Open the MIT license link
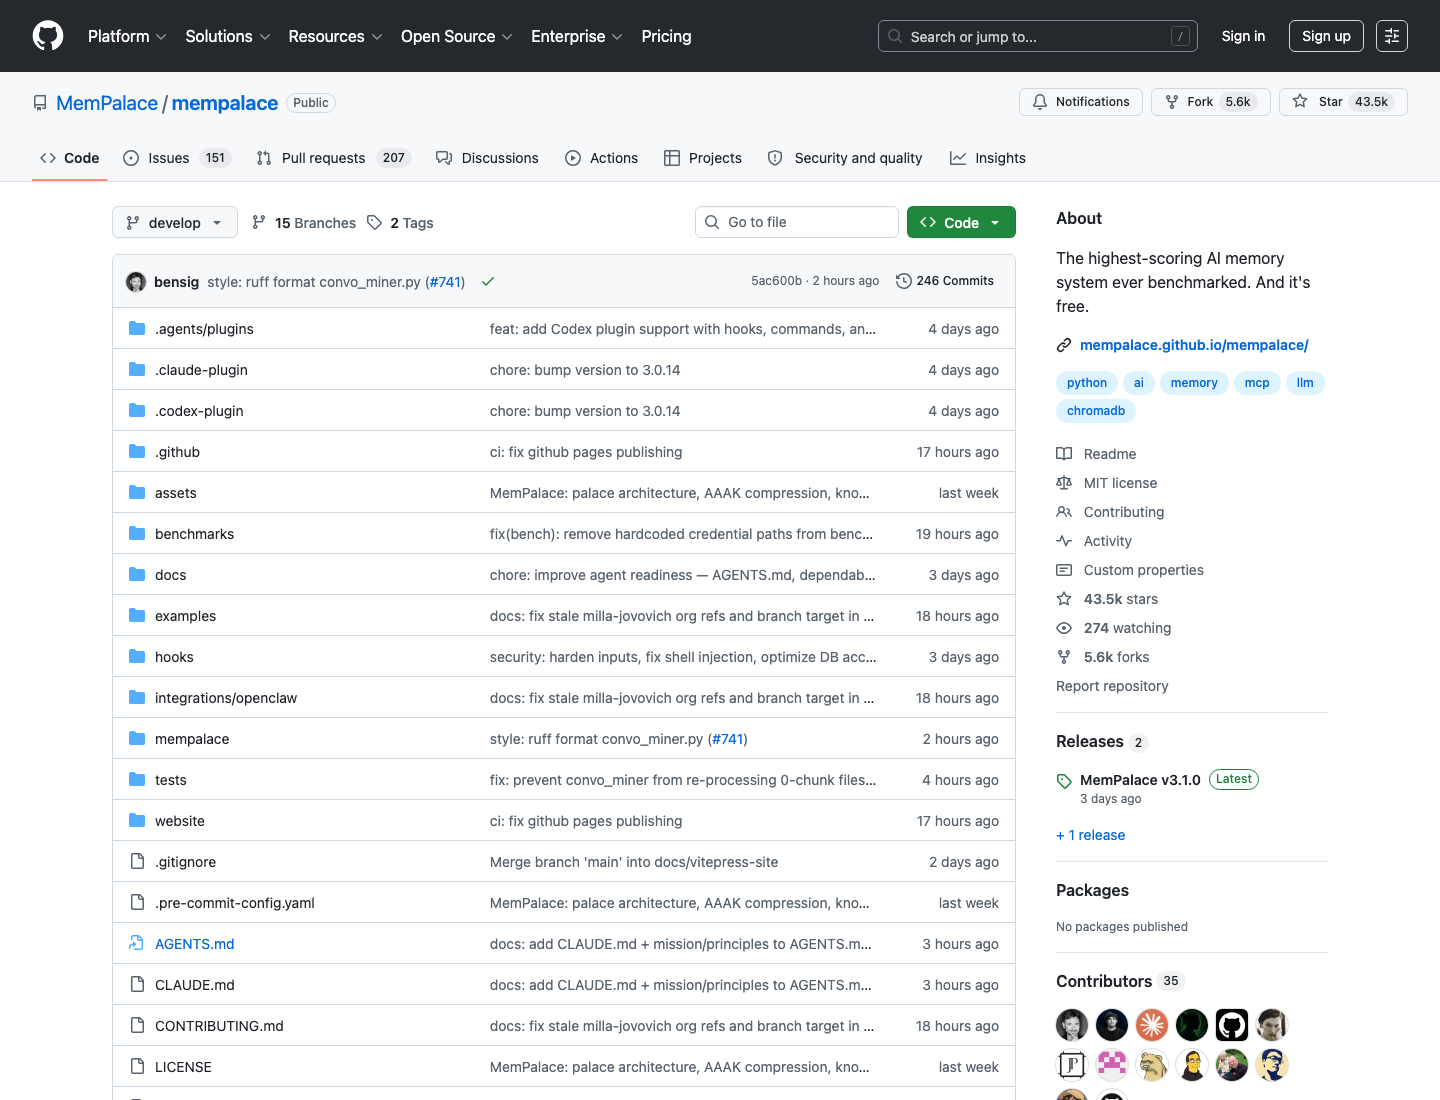The image size is (1440, 1100). [x=1120, y=483]
